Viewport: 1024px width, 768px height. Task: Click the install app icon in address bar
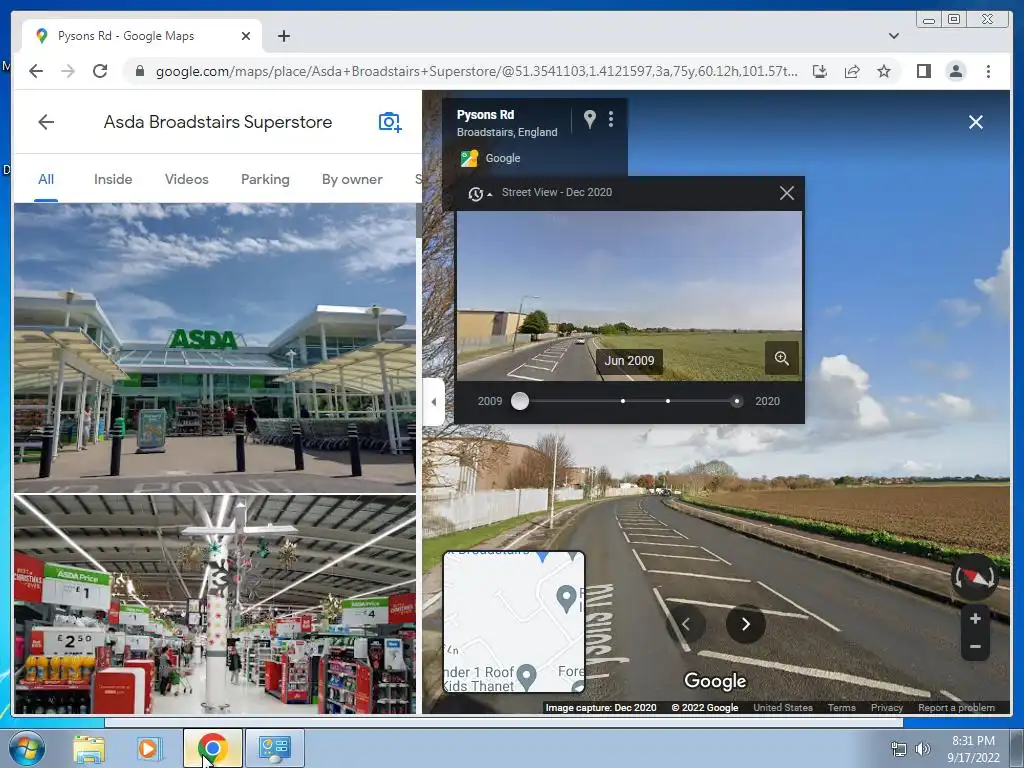point(820,71)
